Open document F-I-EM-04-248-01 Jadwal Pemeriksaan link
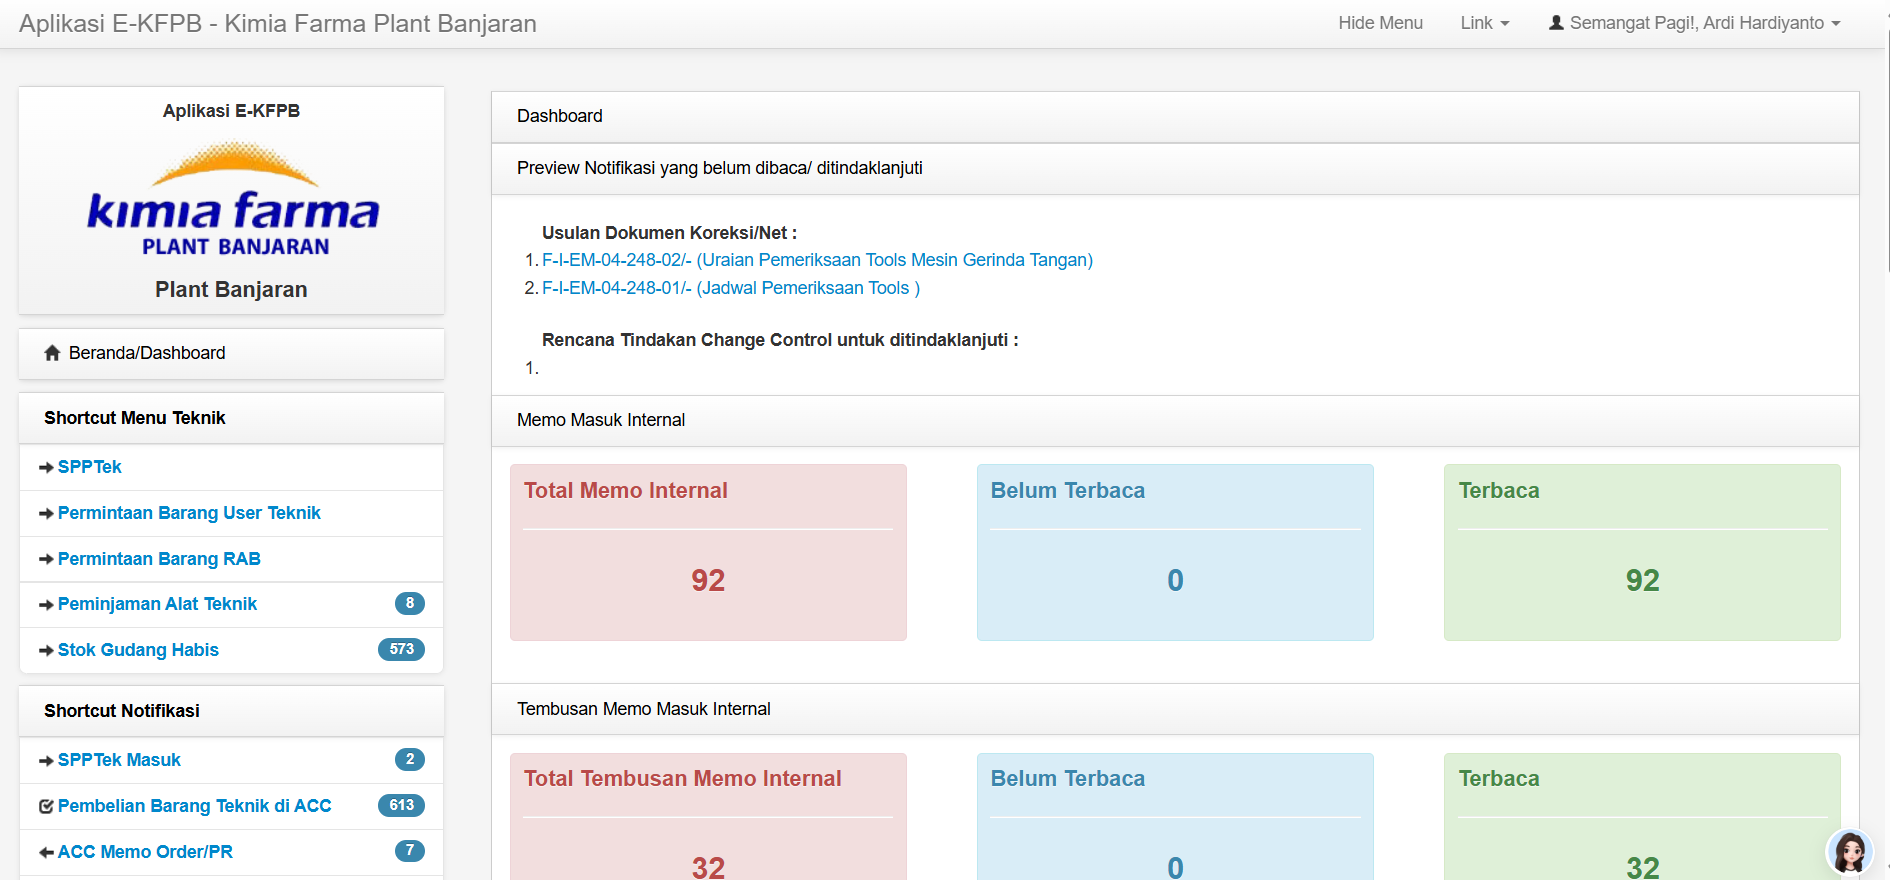This screenshot has height=880, width=1890. (x=730, y=288)
